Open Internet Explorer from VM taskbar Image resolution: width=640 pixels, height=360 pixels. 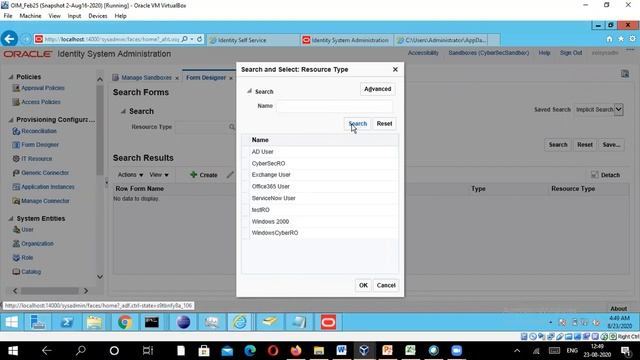[240, 322]
